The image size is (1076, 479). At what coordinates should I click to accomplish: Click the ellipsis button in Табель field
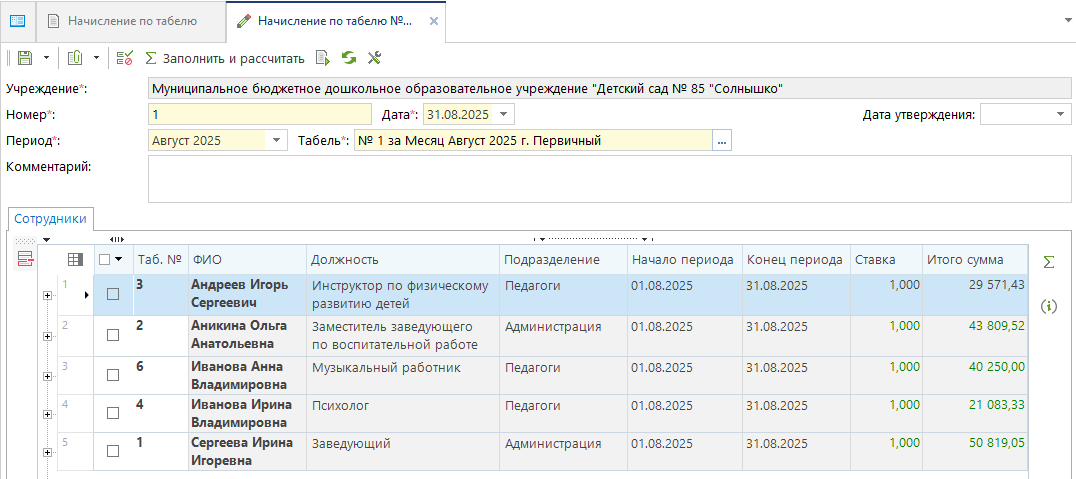[x=722, y=141]
